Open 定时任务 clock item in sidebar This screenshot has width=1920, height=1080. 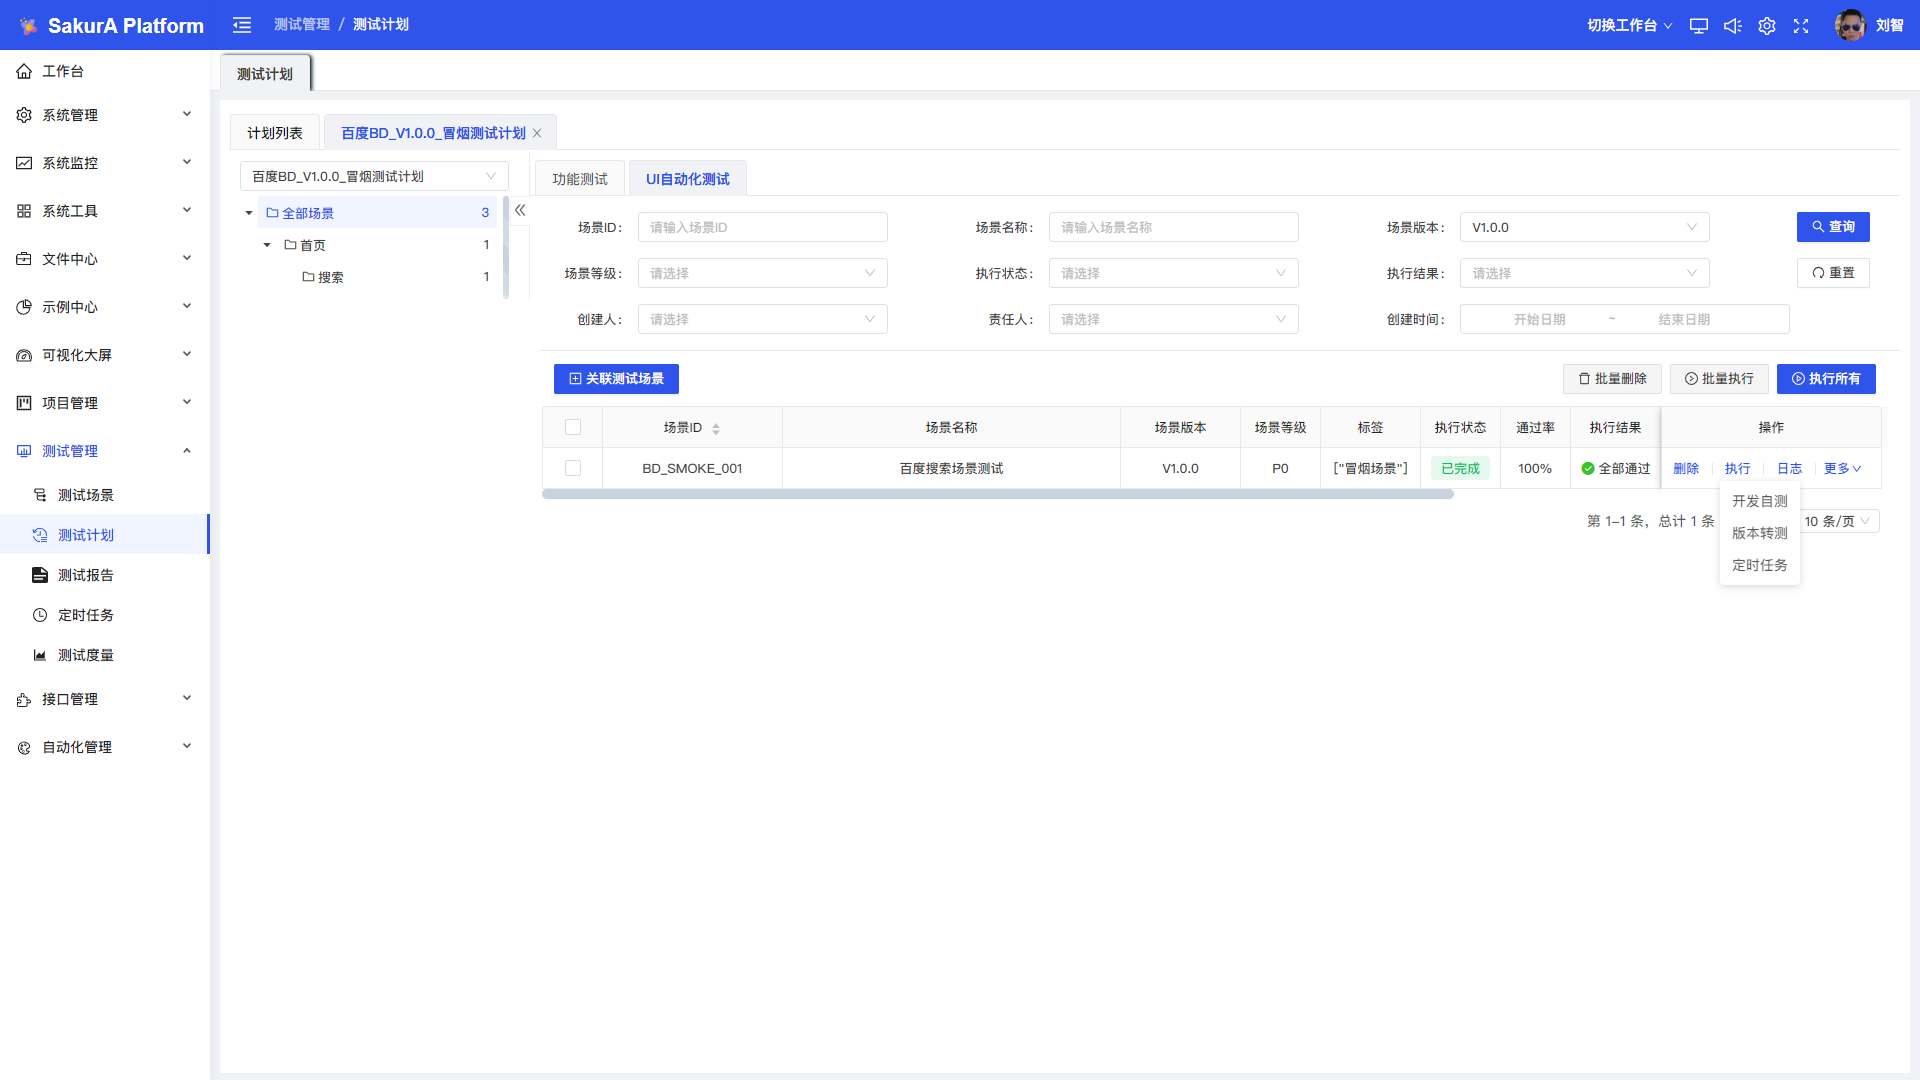pos(85,615)
